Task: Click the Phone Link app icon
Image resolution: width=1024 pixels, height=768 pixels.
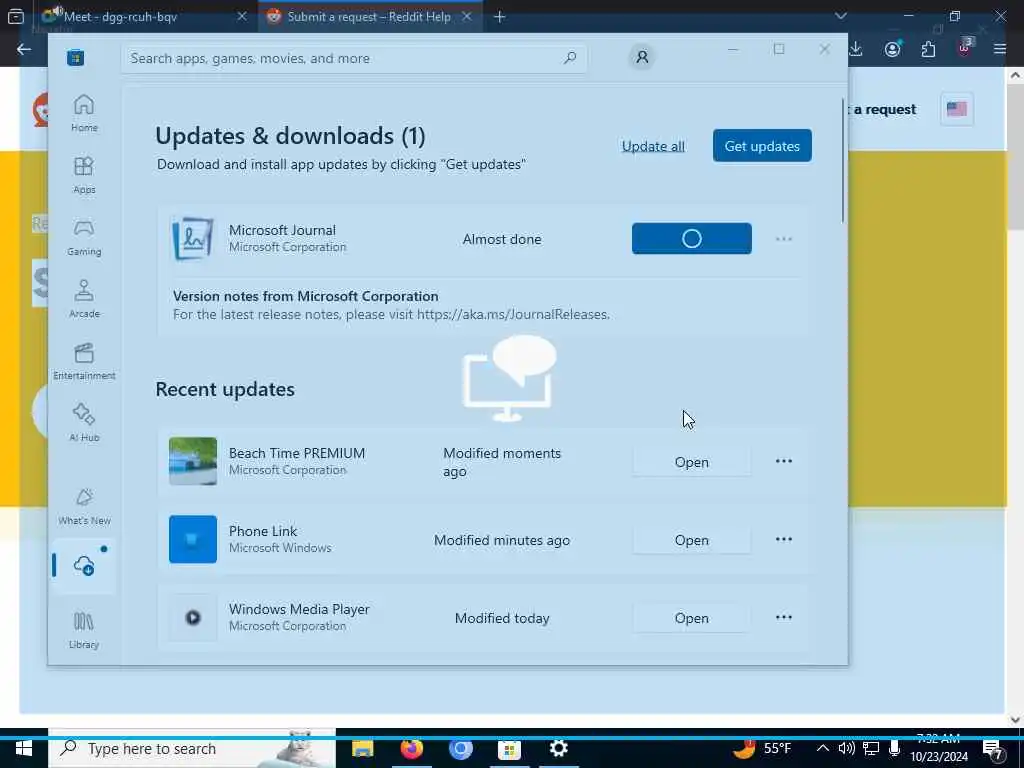Action: pos(193,539)
